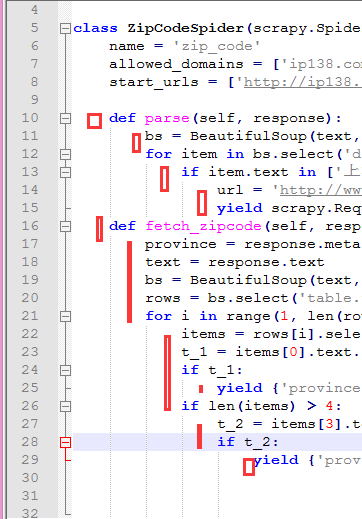Click yield keyword on line 29
The image size is (362, 519).
click(276, 460)
